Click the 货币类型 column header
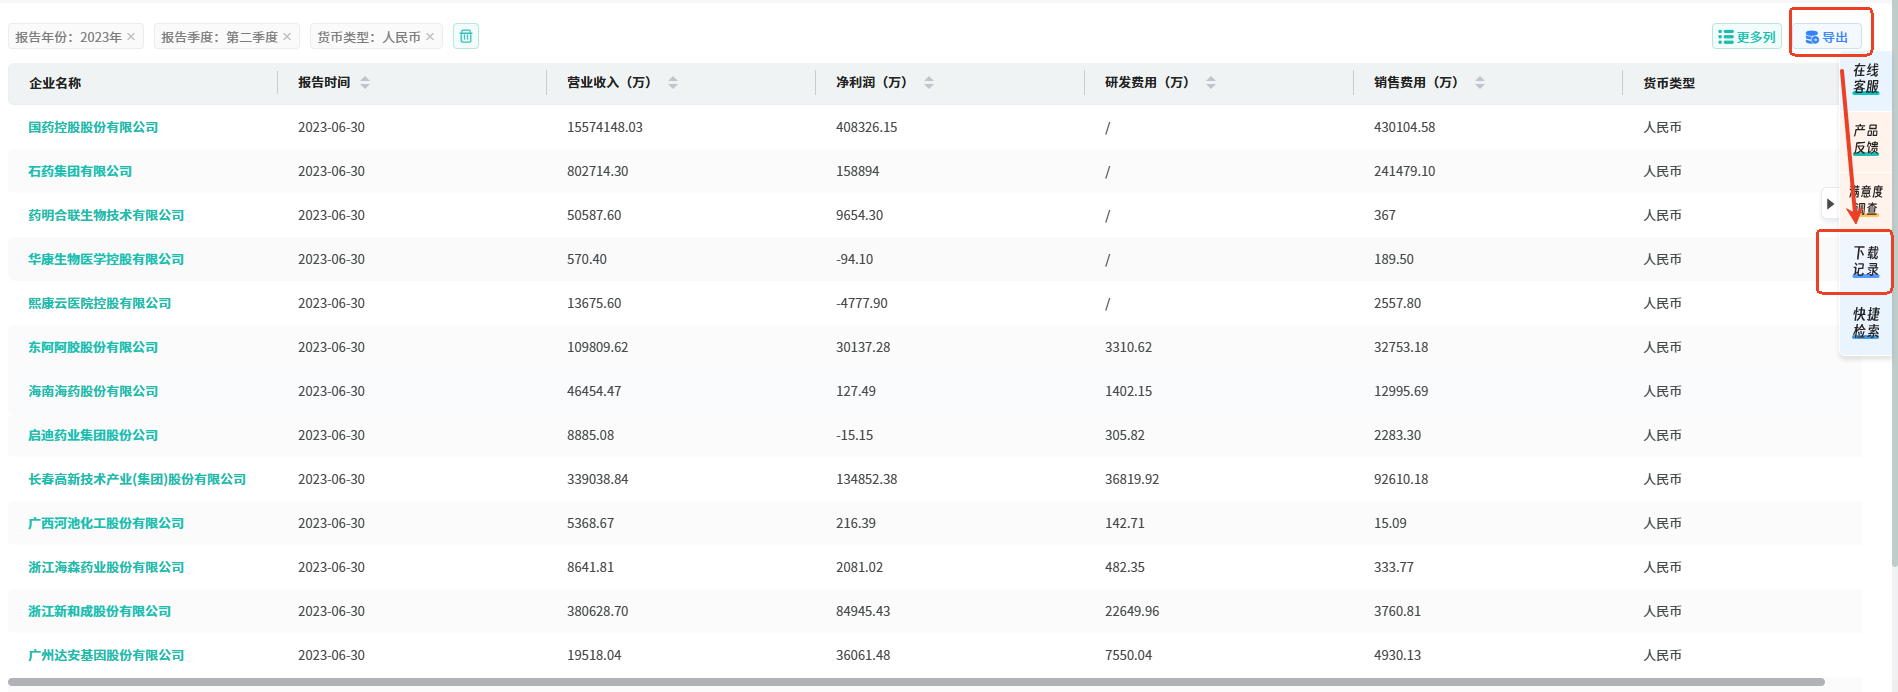Viewport: 1898px width, 692px height. 1669,83
